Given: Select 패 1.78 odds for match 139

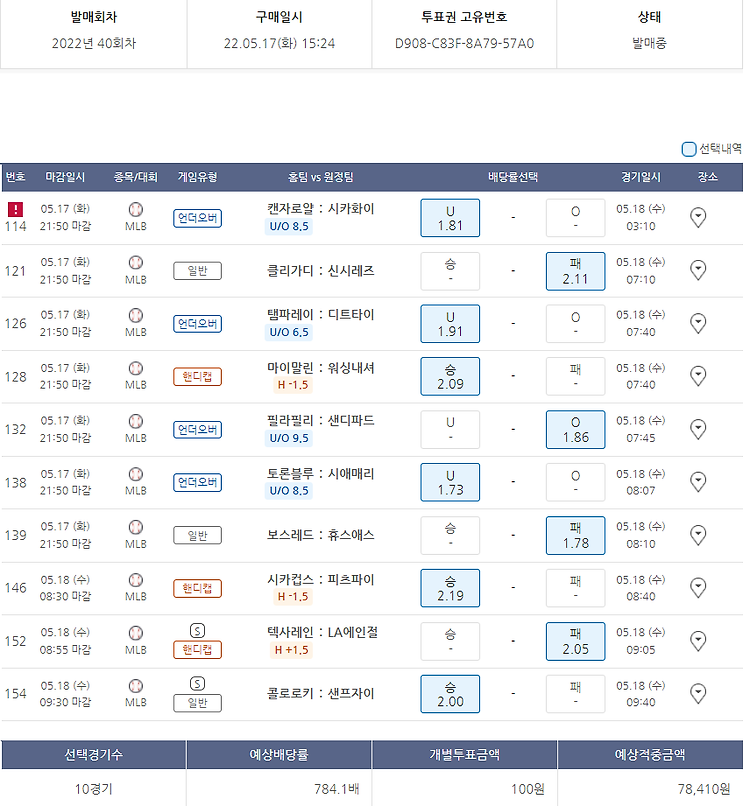Looking at the screenshot, I should coord(575,535).
